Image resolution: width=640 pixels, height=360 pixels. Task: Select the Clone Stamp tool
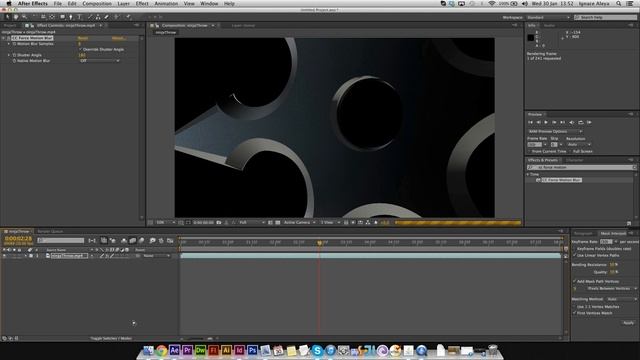pyautogui.click(x=98, y=17)
